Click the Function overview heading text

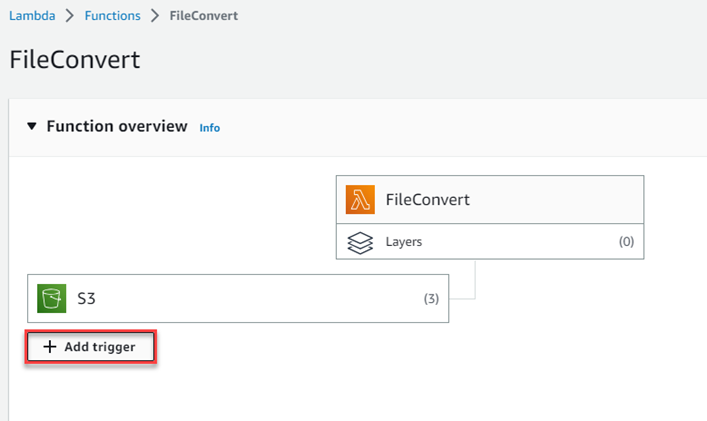click(116, 127)
